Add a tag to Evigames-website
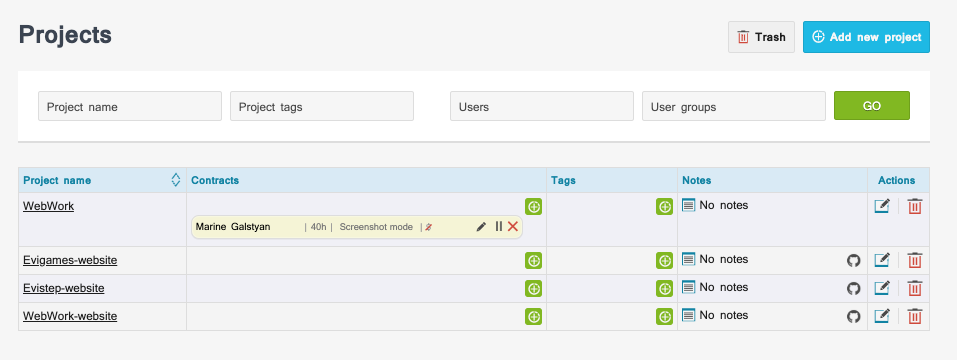Screen dimensions: 957x360 [x=665, y=261]
